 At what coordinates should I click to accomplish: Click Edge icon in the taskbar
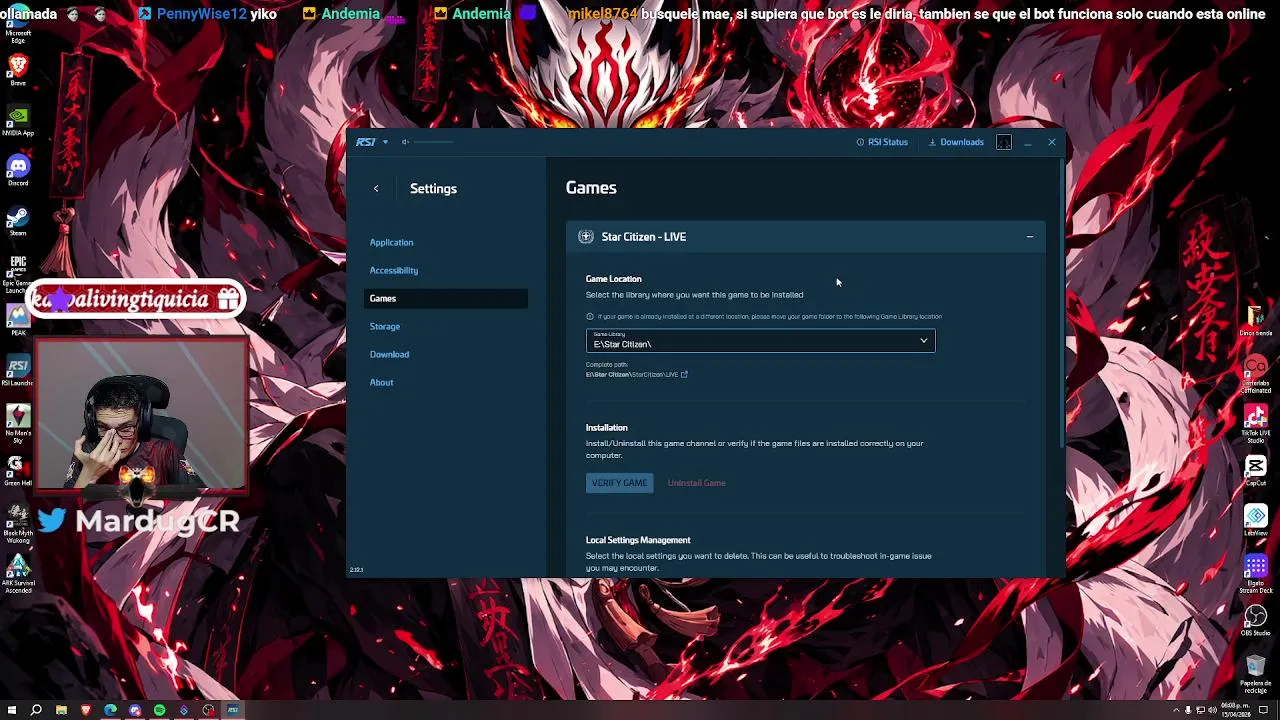click(x=110, y=710)
